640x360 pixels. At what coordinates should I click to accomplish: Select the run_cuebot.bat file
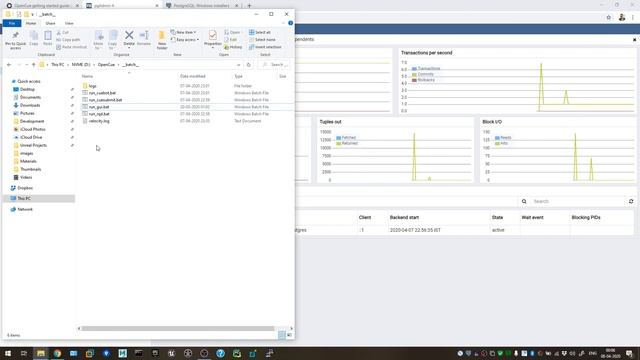(x=102, y=93)
